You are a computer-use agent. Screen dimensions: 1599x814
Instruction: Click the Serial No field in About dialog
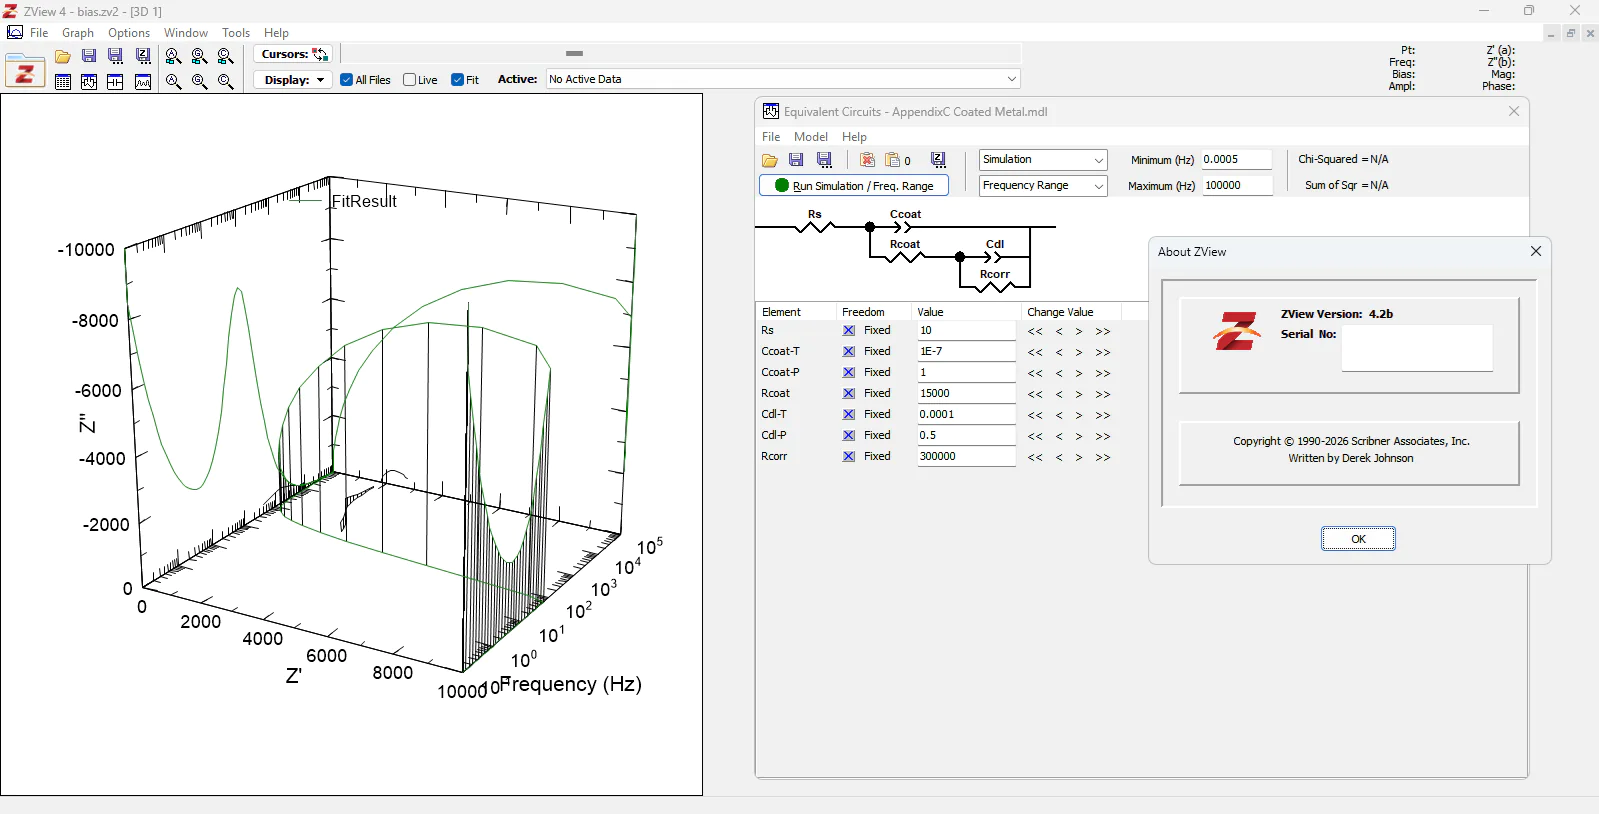[x=1417, y=348]
